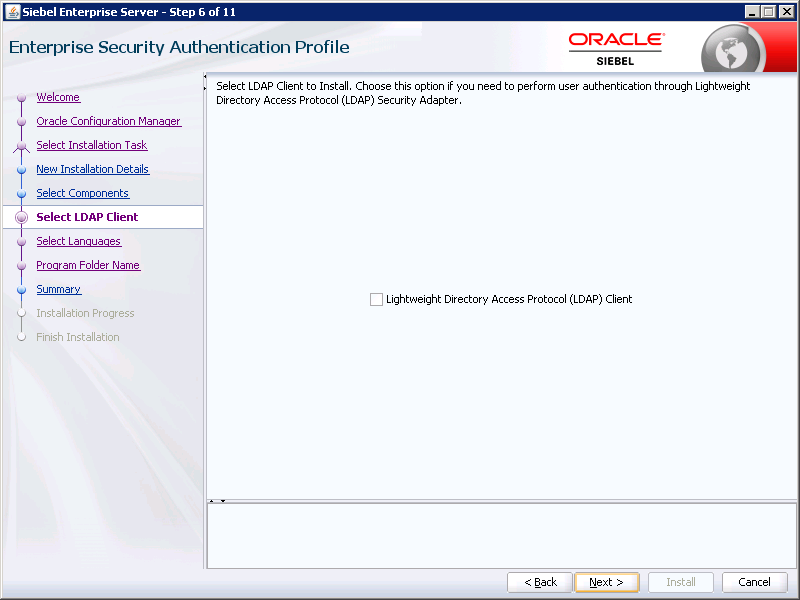
Task: Click the Select Languages step bullet
Action: point(21,241)
